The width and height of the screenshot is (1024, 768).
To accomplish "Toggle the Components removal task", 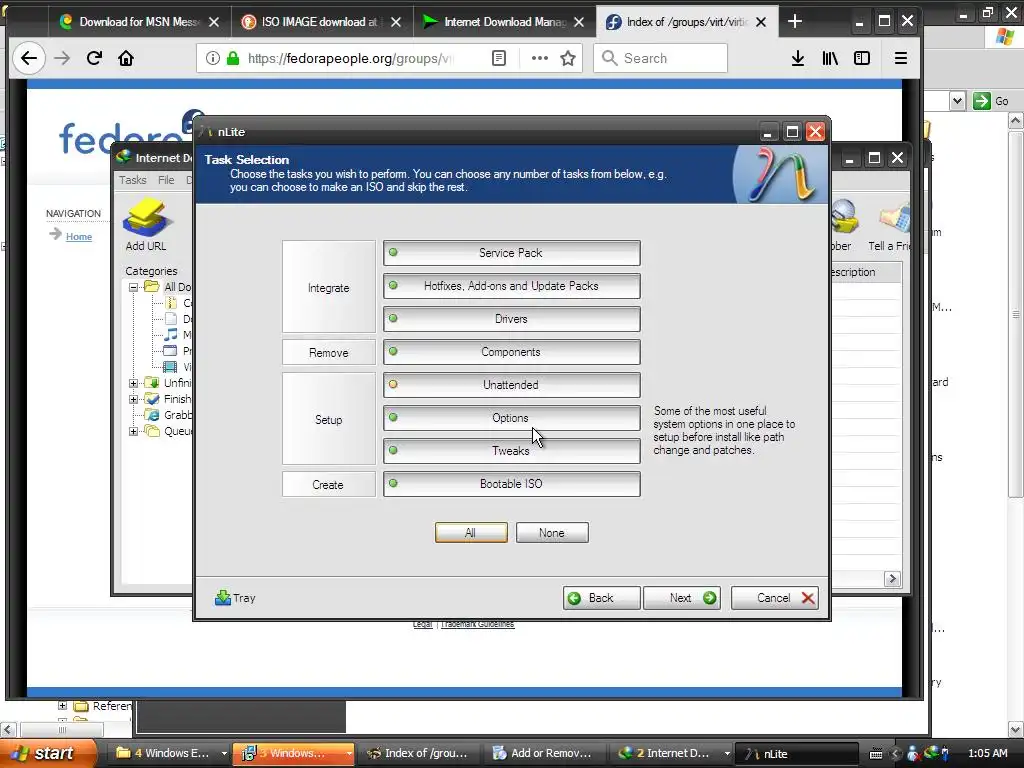I will [511, 352].
